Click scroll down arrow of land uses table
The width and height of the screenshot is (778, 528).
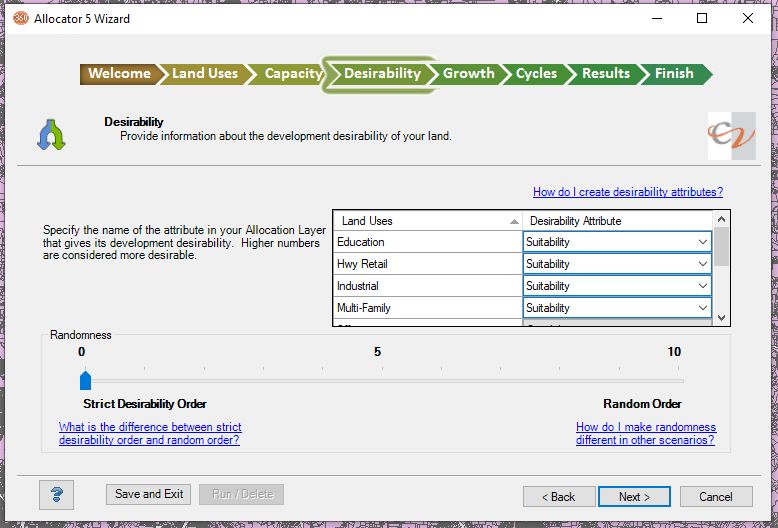[x=721, y=318]
